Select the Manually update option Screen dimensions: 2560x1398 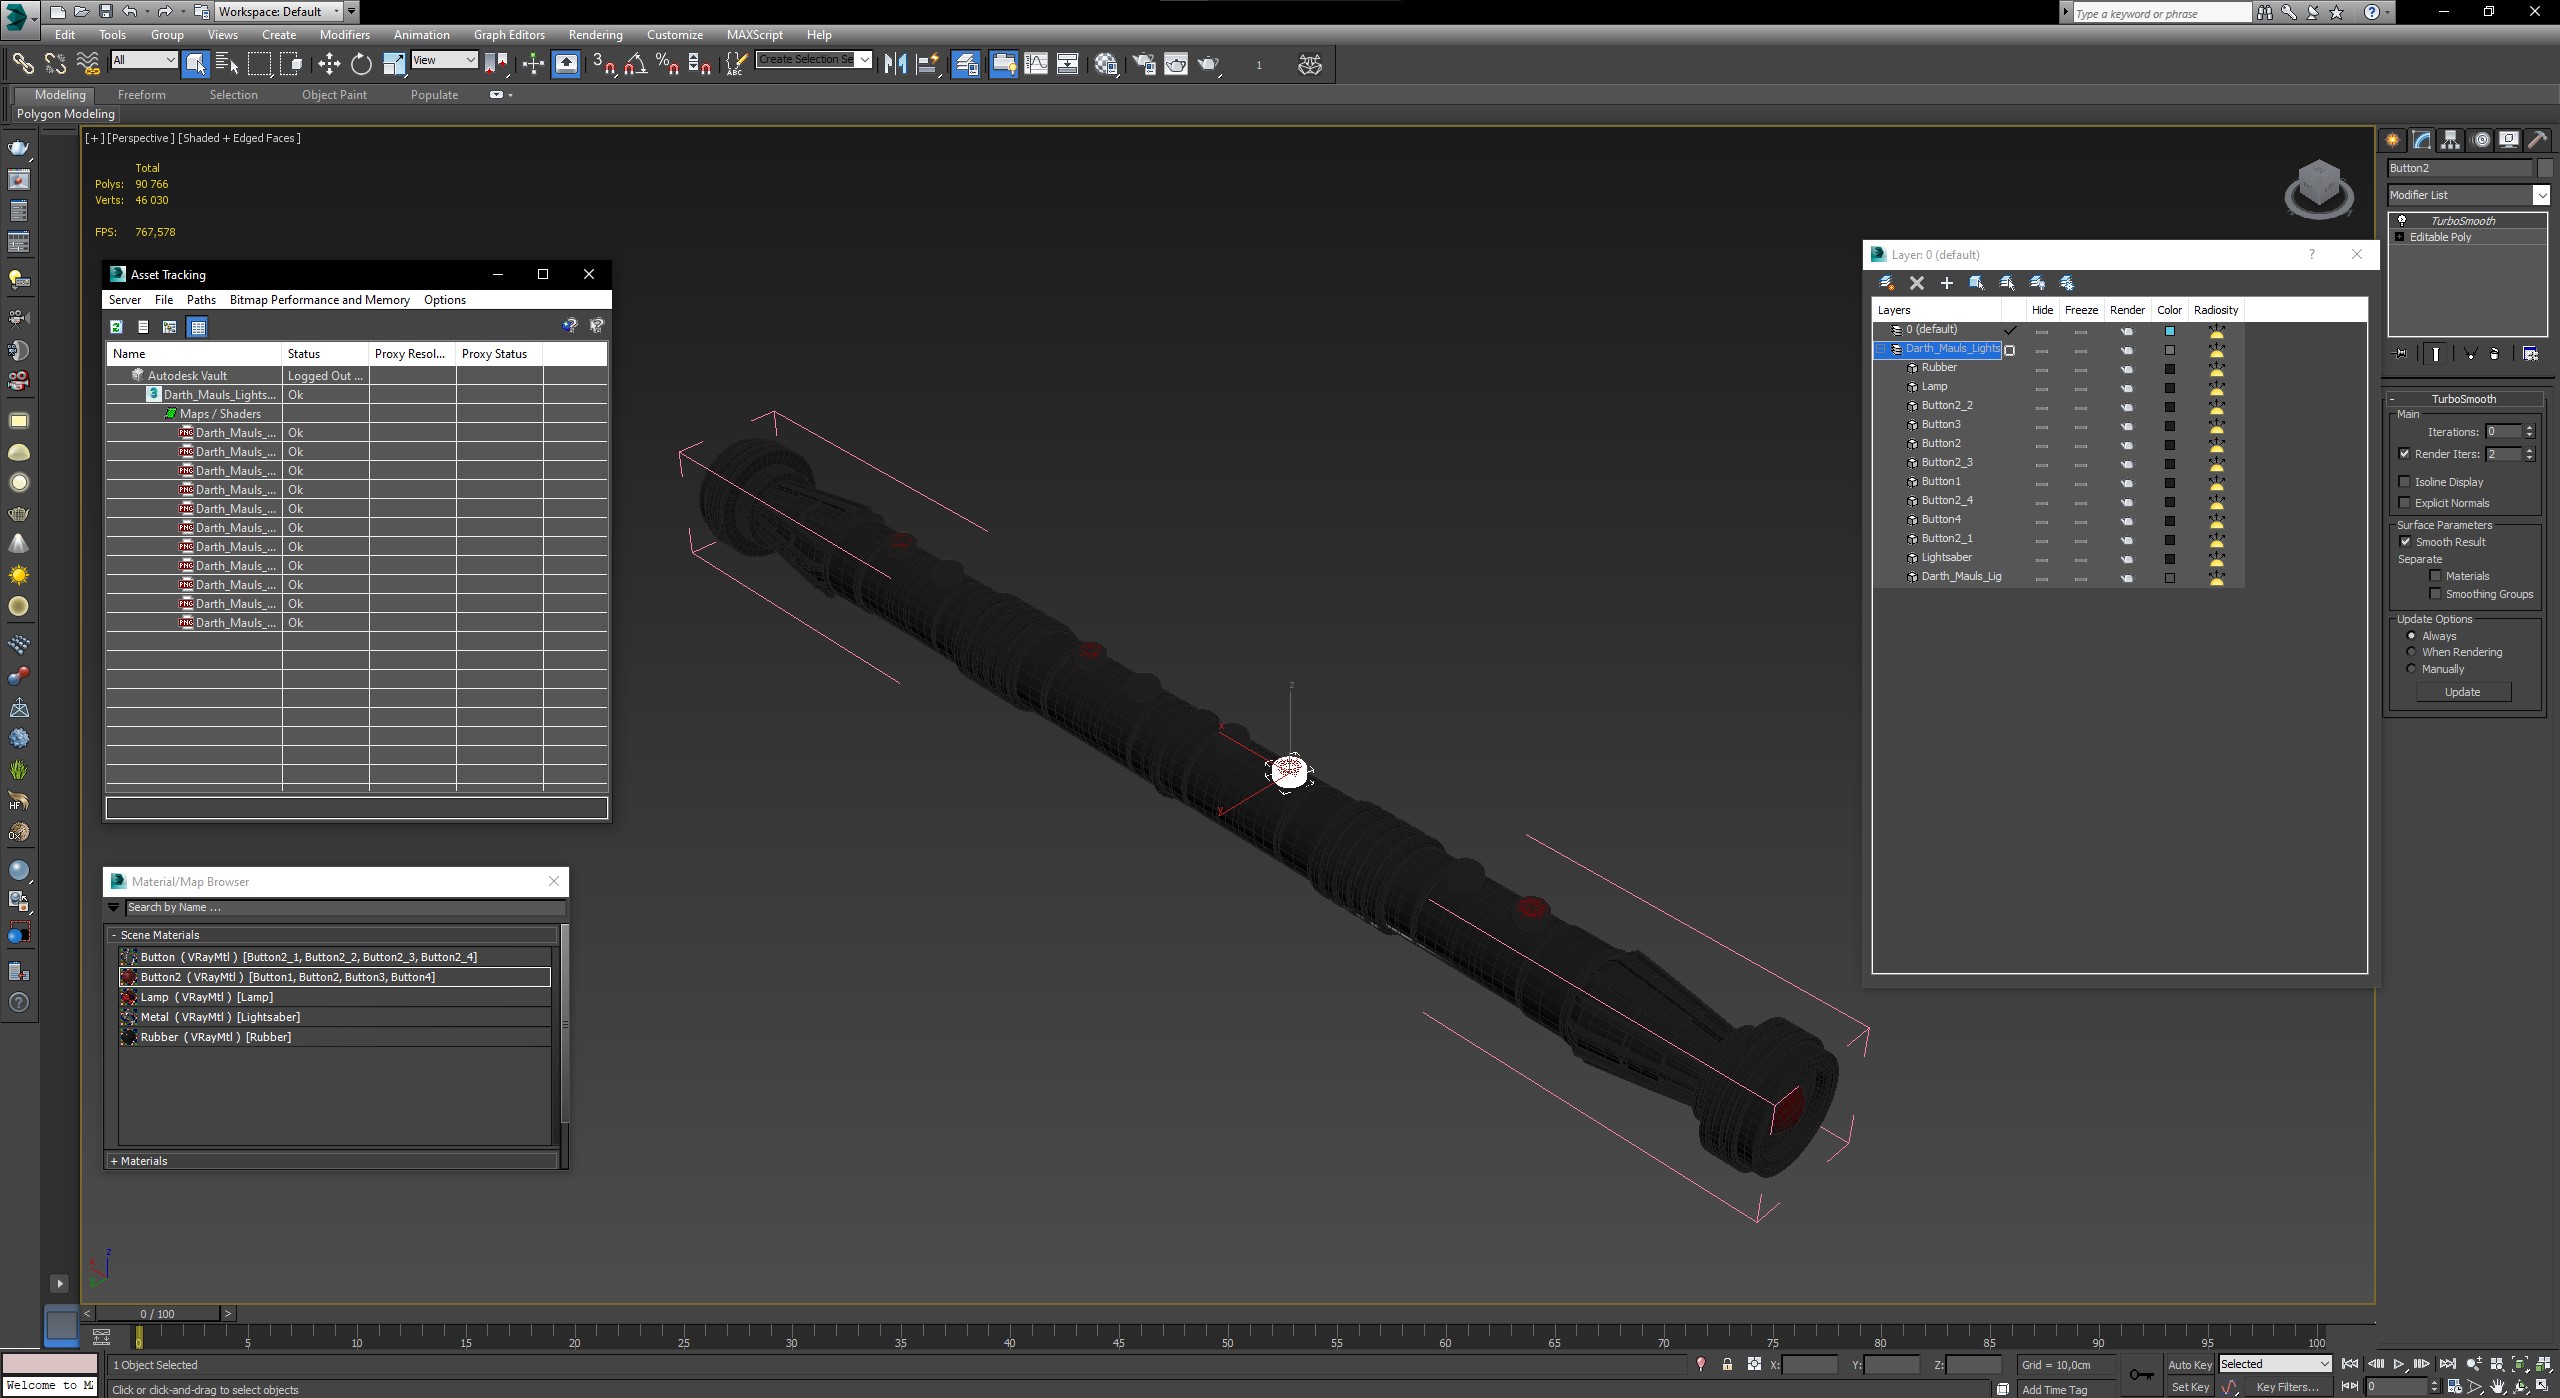[2411, 669]
